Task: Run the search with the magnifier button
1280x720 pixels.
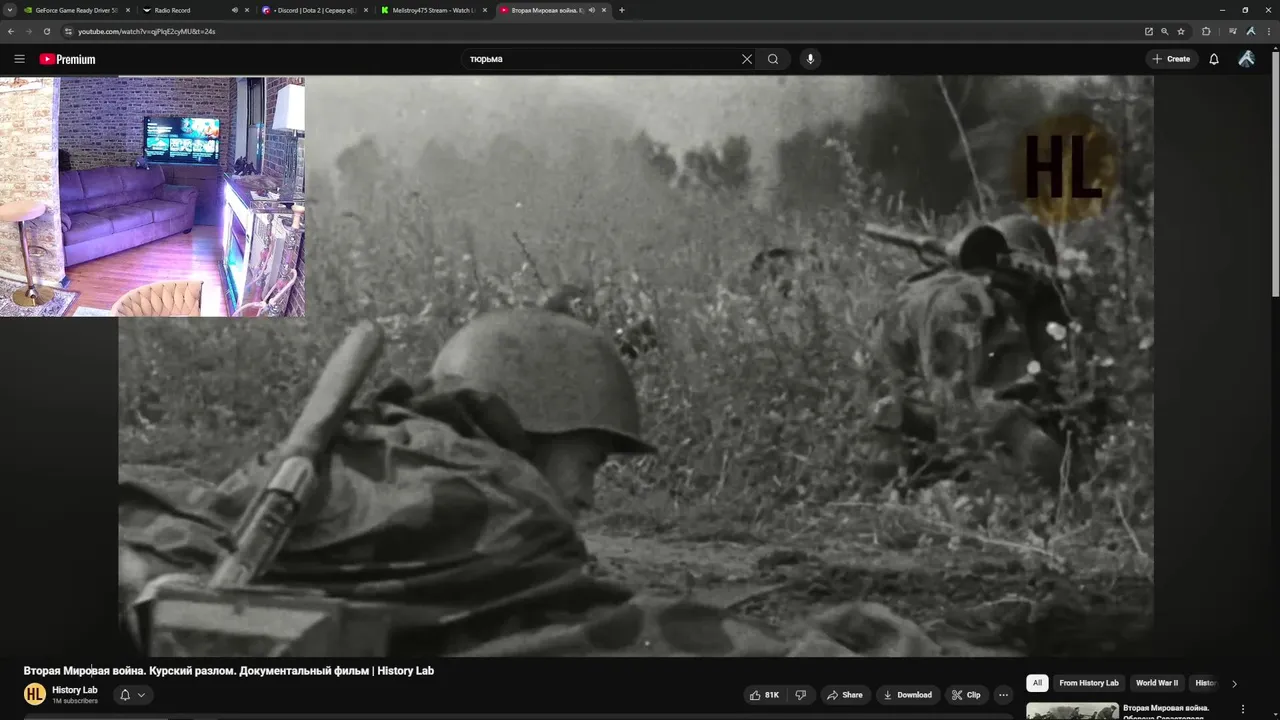Action: (x=773, y=59)
